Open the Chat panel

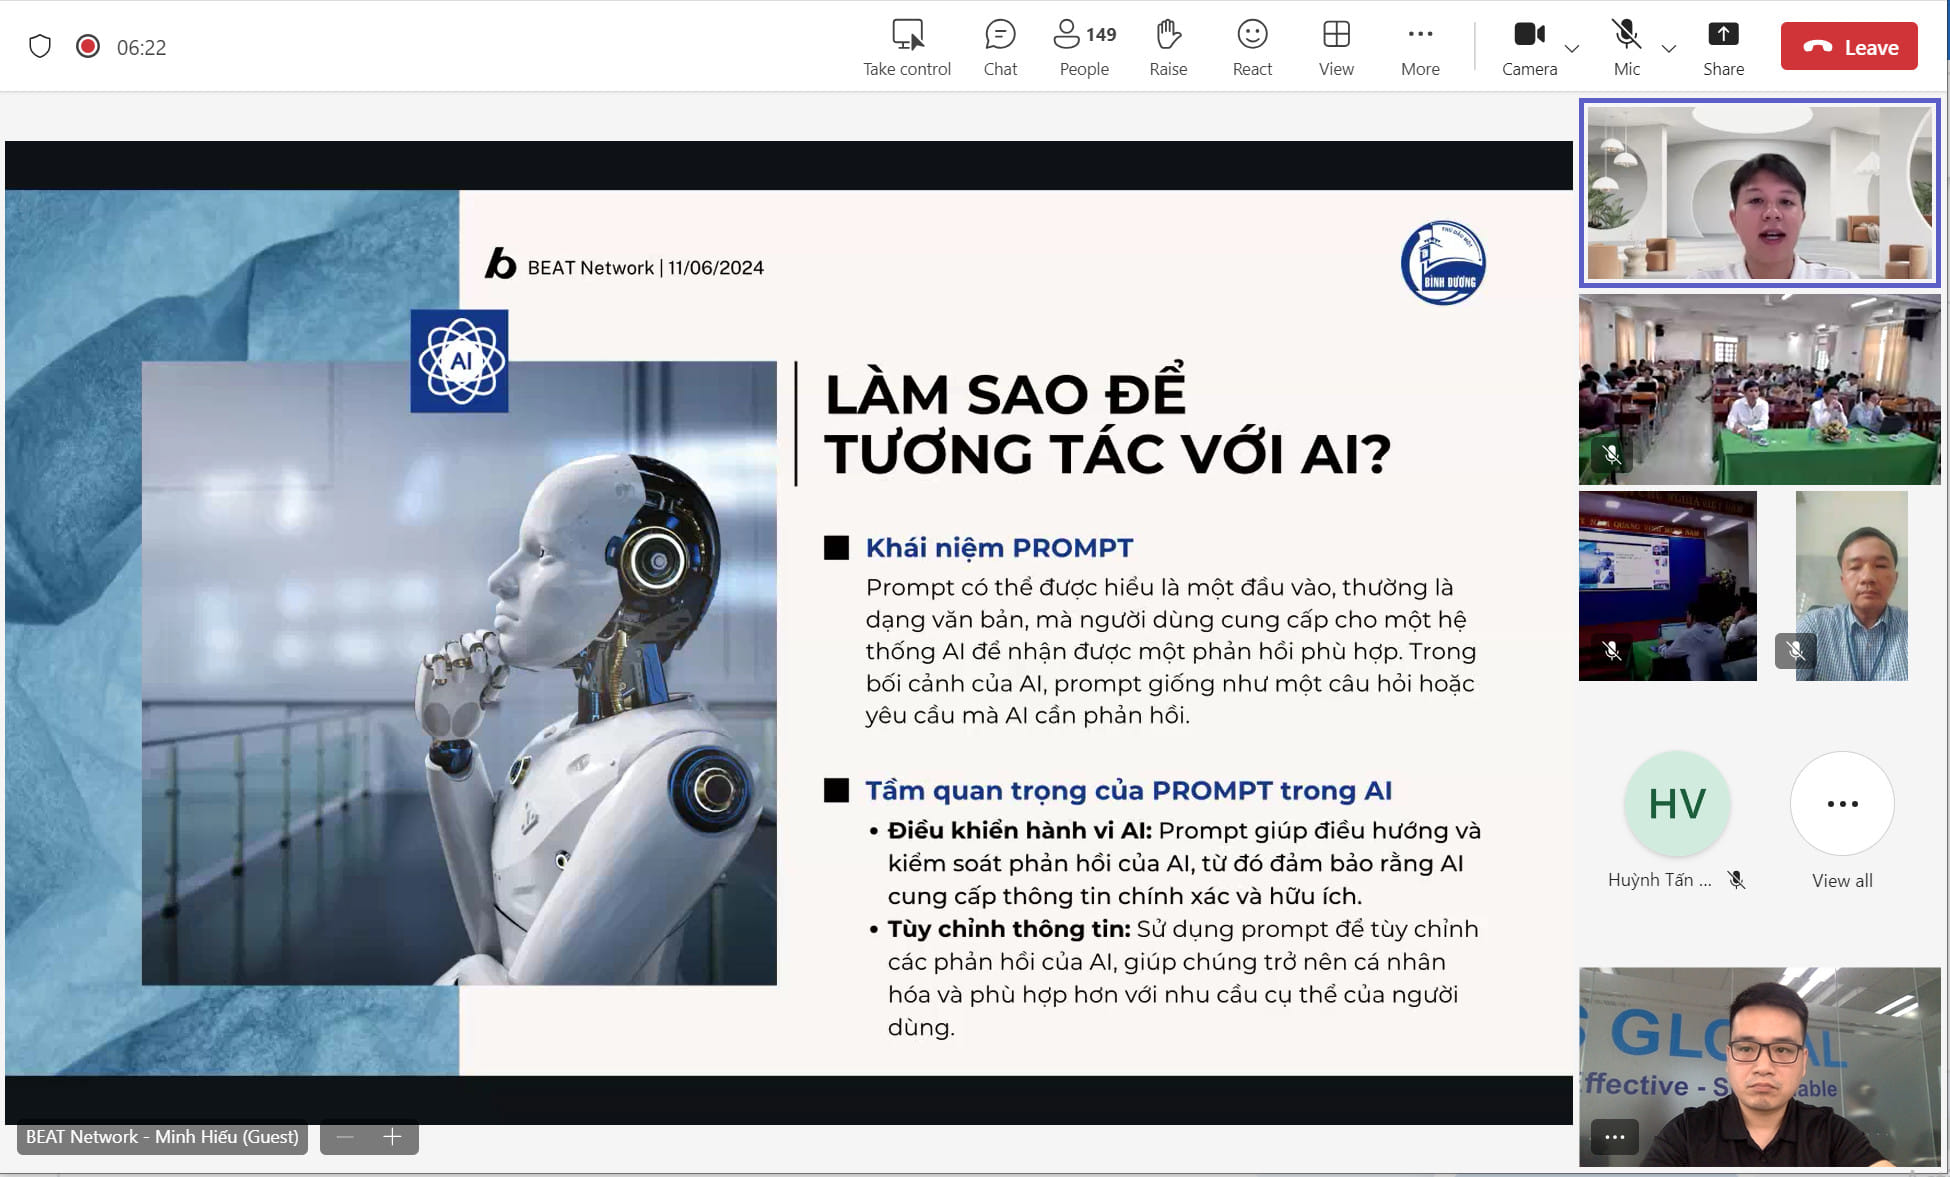point(1000,47)
